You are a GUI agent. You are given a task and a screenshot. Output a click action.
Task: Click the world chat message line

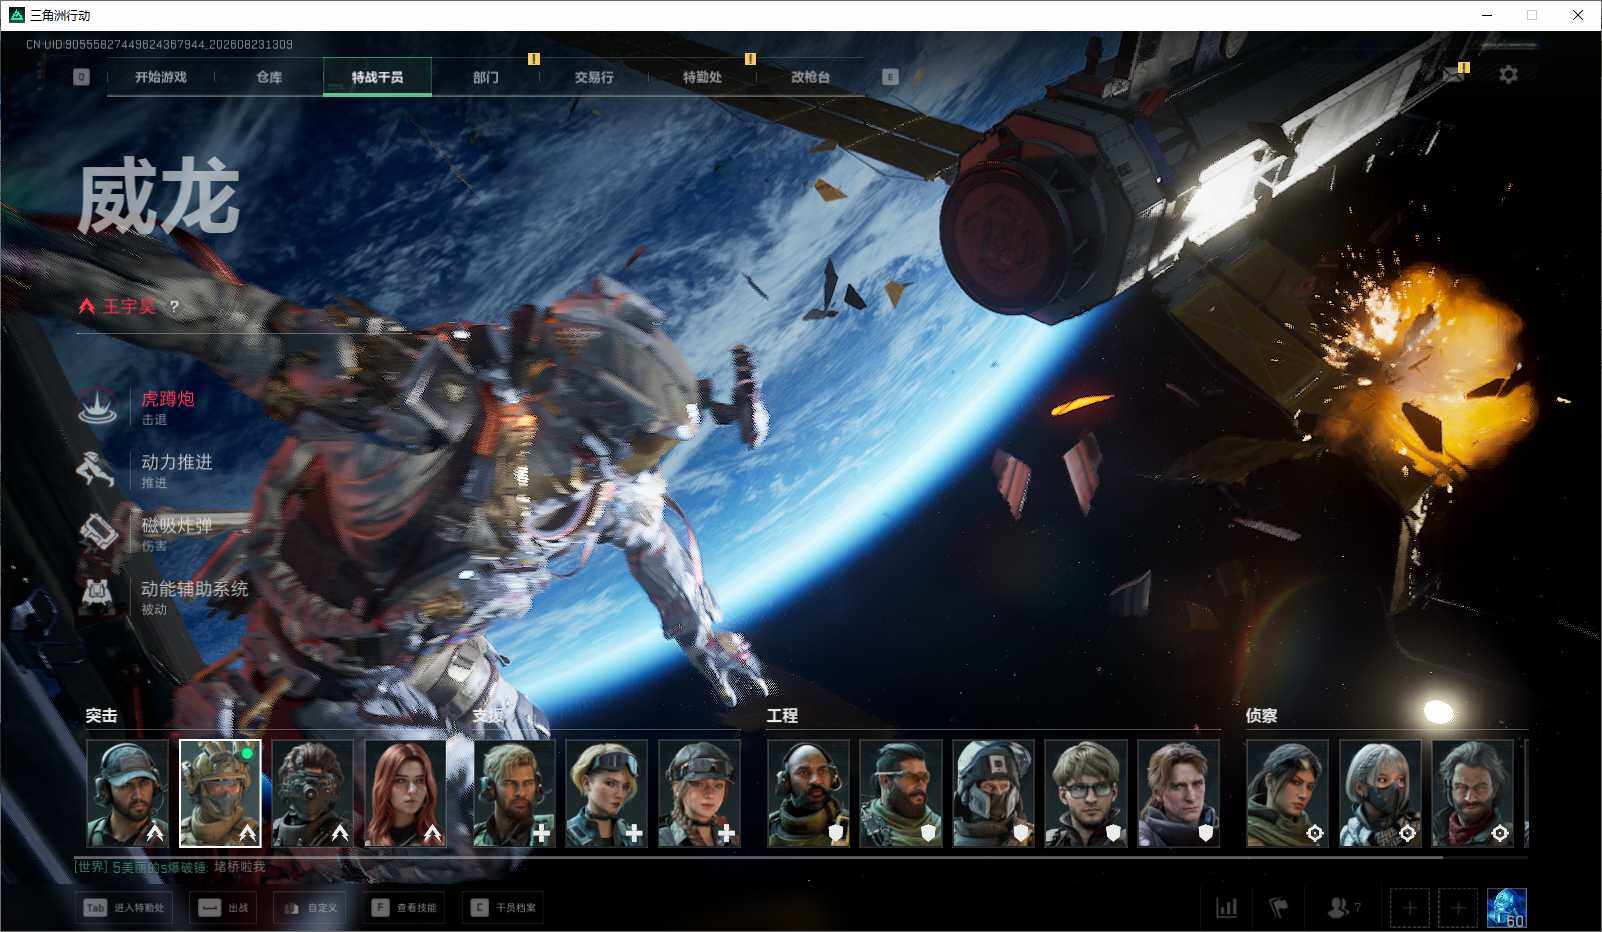pyautogui.click(x=170, y=867)
